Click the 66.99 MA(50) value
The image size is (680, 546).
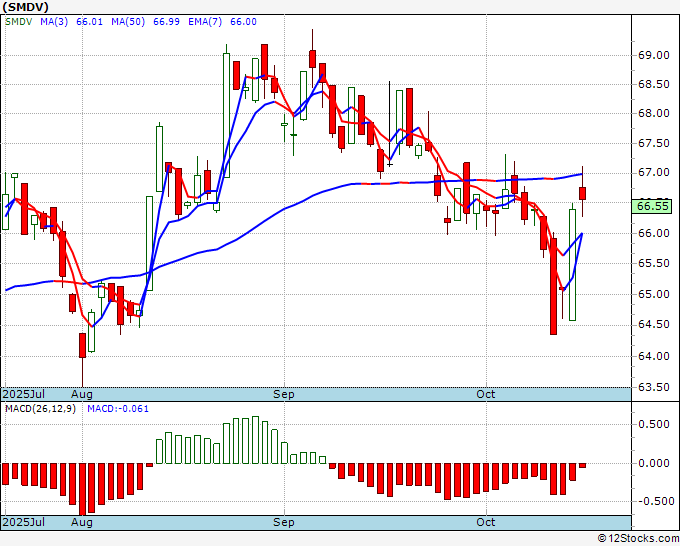click(167, 22)
